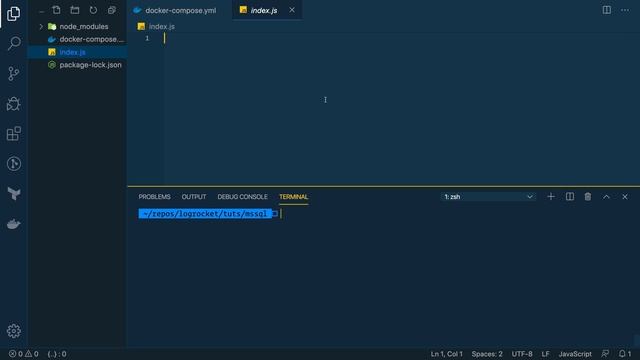Screen dimensions: 640x360
Task: Open docker-compose file in explorer tree
Action: [78, 39]
